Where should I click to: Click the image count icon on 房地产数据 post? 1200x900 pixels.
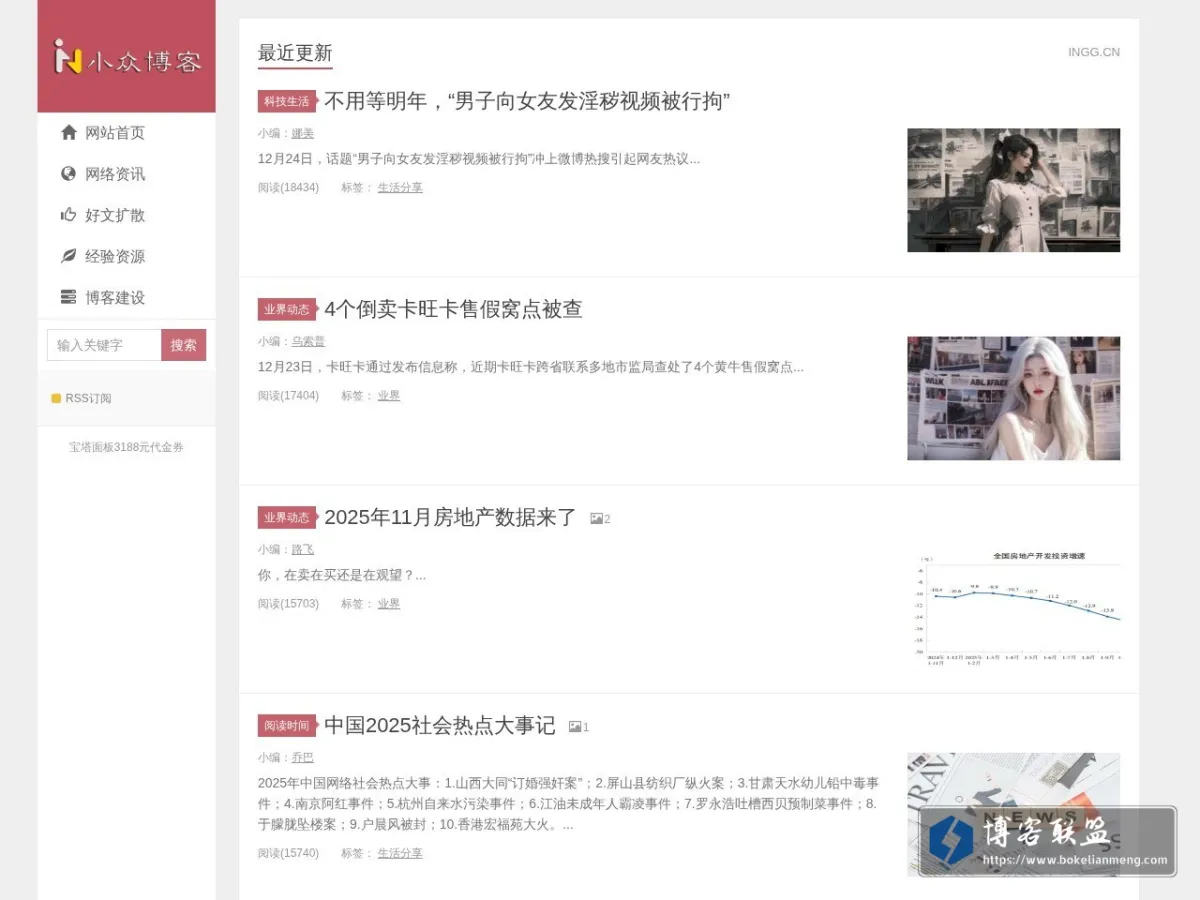(596, 519)
